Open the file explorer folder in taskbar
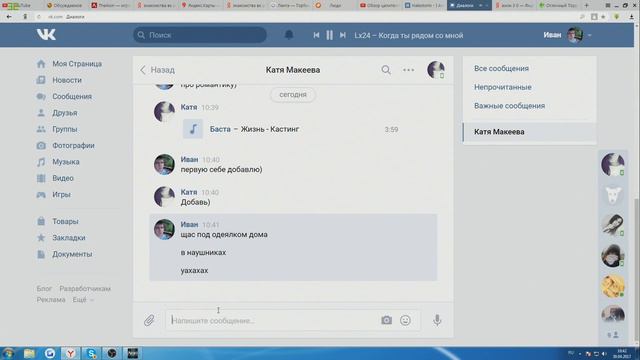 click(29, 353)
